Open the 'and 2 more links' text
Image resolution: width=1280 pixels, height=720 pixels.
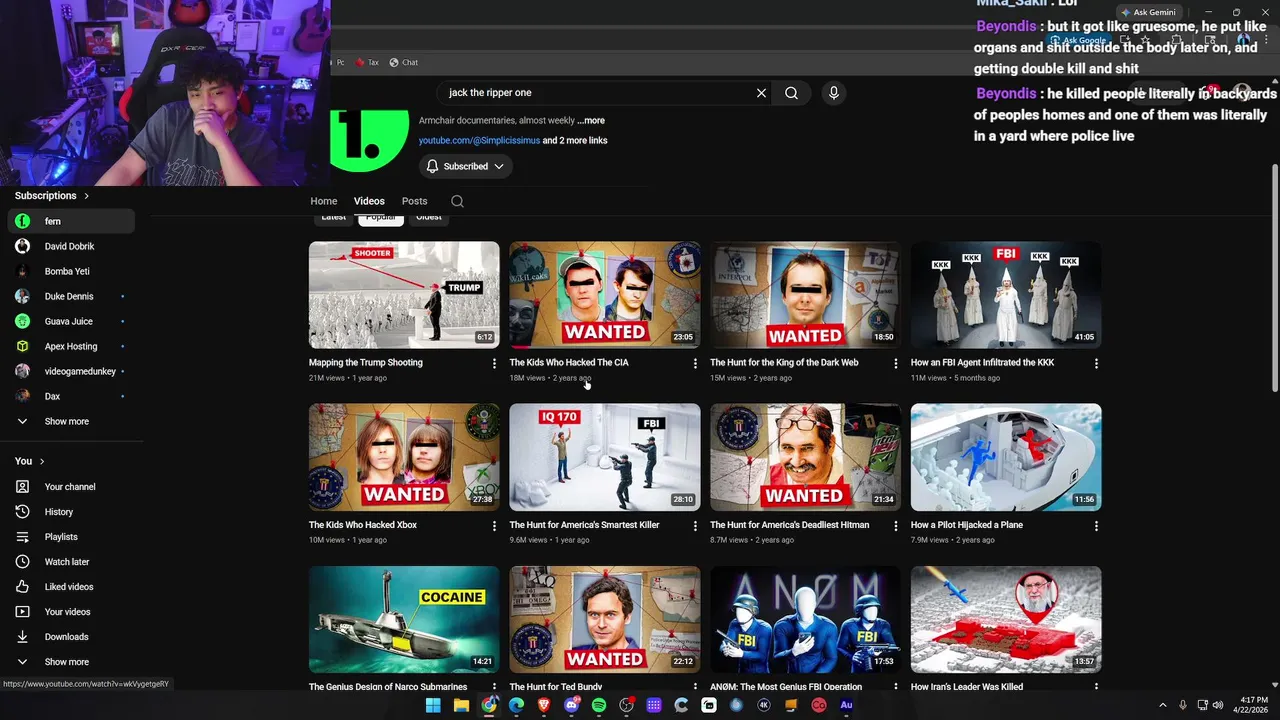[575, 141]
